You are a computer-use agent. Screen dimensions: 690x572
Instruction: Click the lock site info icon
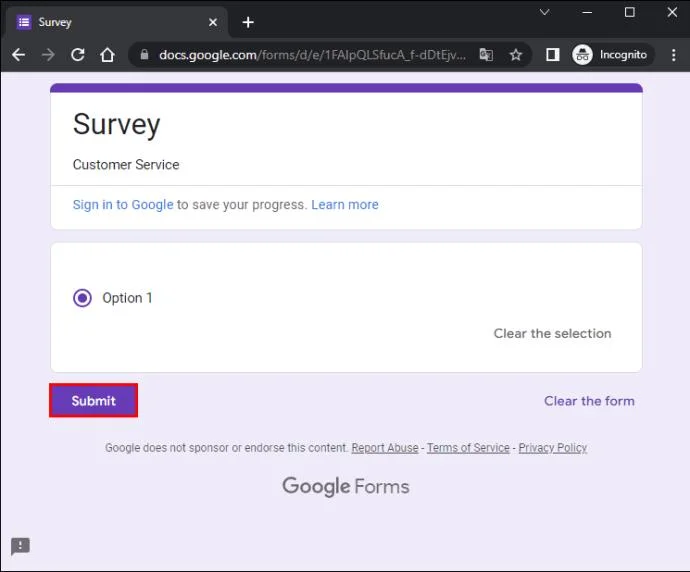[144, 55]
